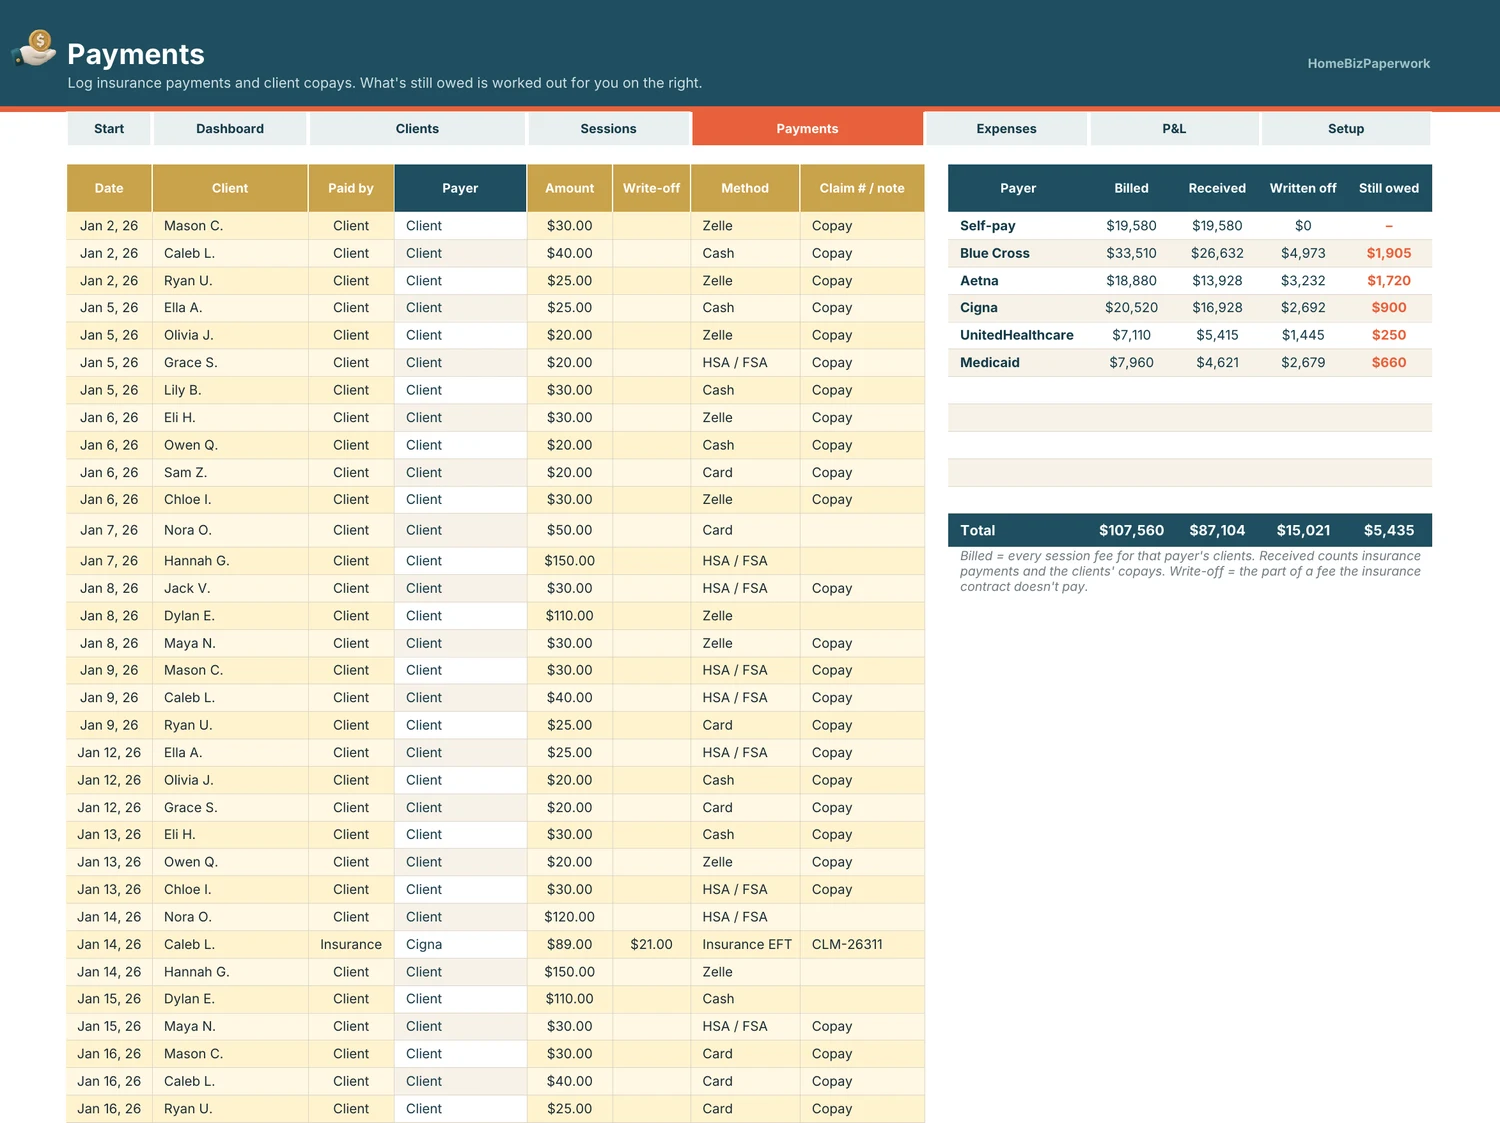The height and width of the screenshot is (1123, 1500).
Task: Select the Paid by column header
Action: pos(351,188)
